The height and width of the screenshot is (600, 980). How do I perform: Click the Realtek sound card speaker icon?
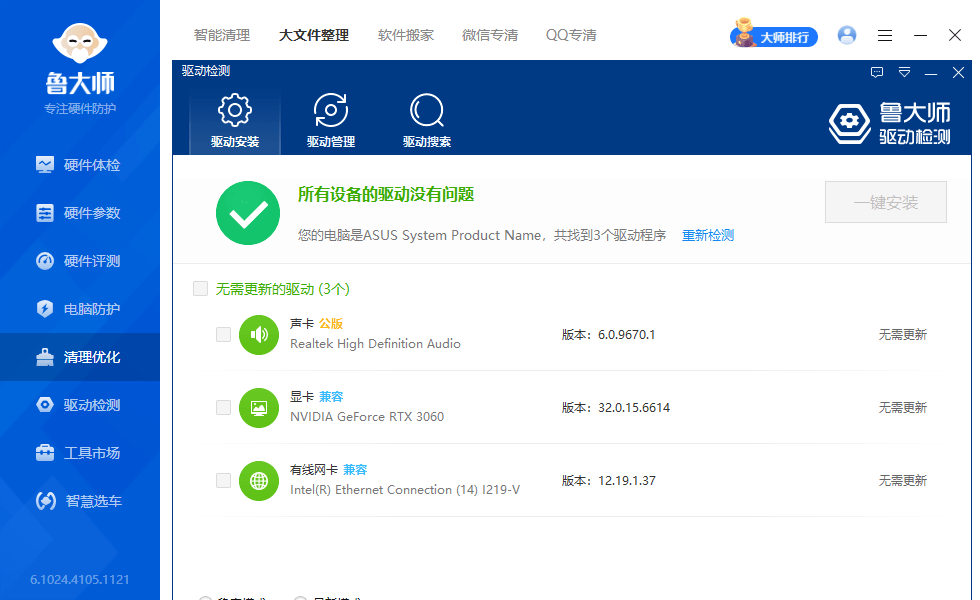pos(259,335)
